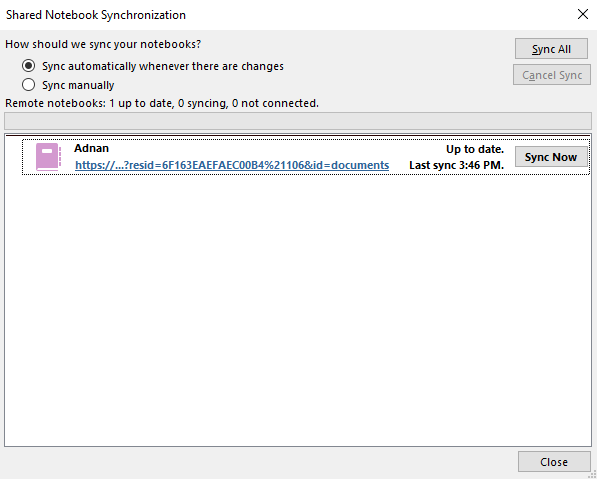The height and width of the screenshot is (479, 597).
Task: Open the Adnan notebook resid documents link
Action: click(x=232, y=165)
